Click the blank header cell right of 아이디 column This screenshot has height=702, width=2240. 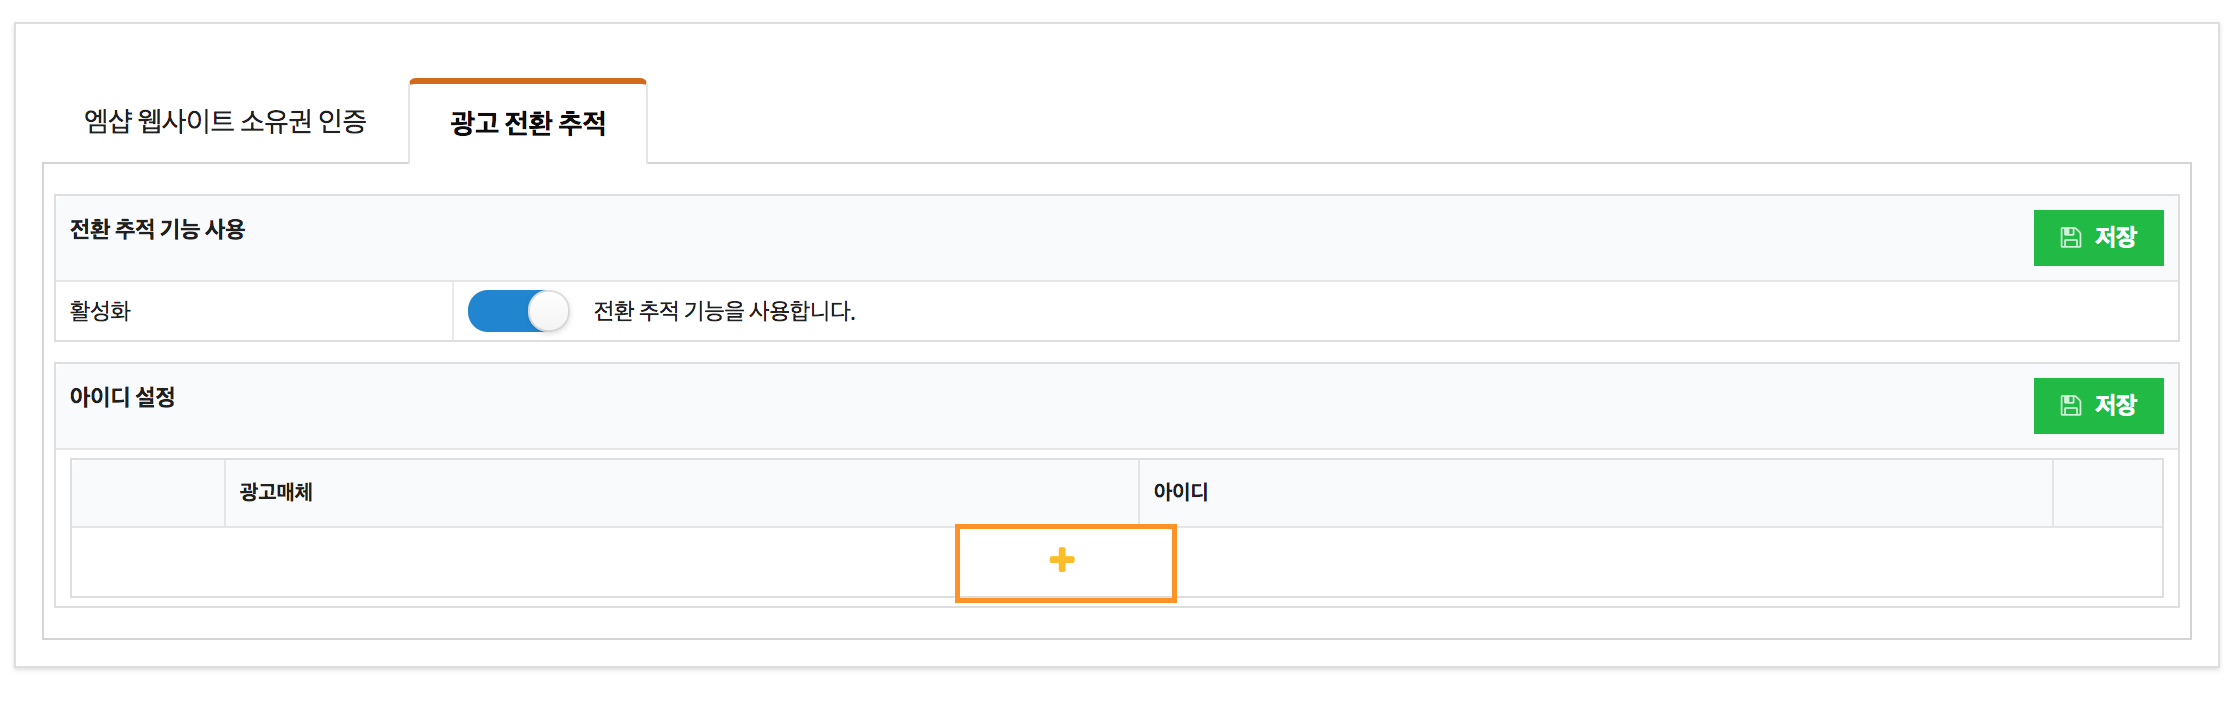(x=2107, y=492)
